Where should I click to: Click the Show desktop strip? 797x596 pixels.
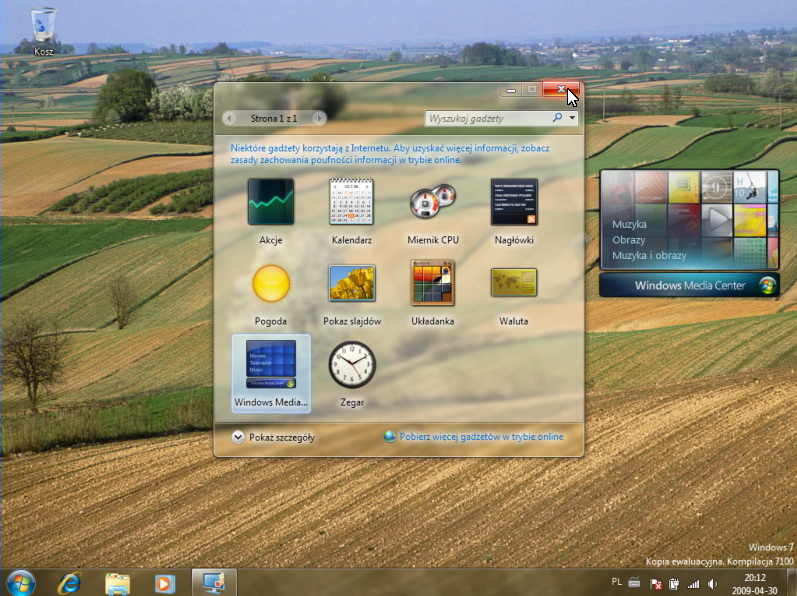coord(791,582)
